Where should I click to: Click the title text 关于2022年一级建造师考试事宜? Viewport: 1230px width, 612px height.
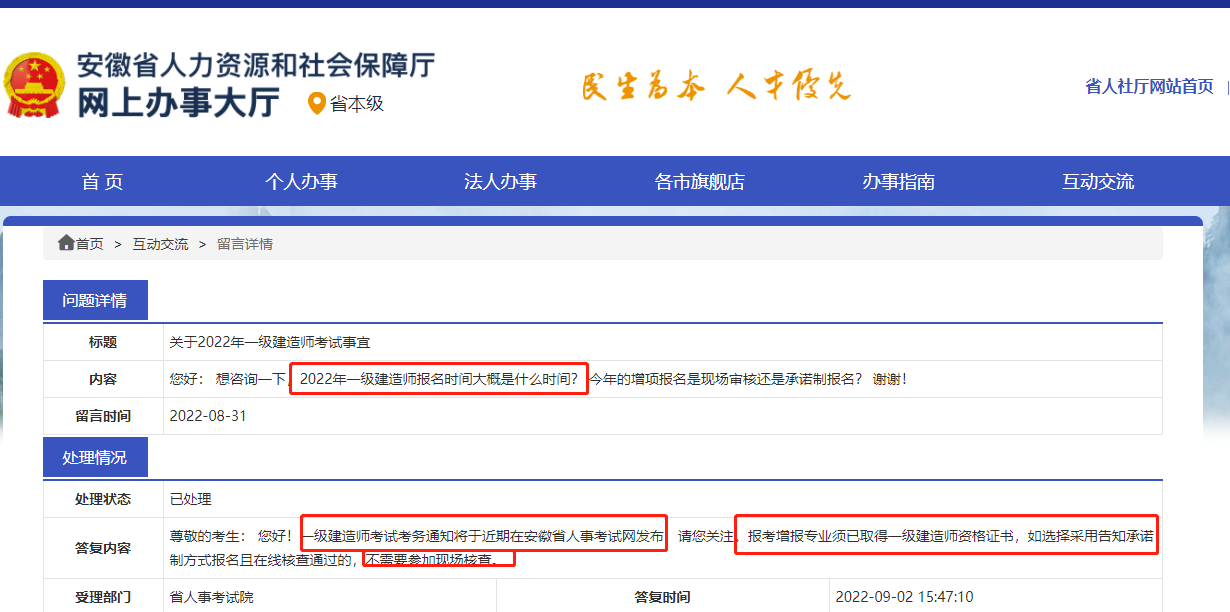pos(270,342)
